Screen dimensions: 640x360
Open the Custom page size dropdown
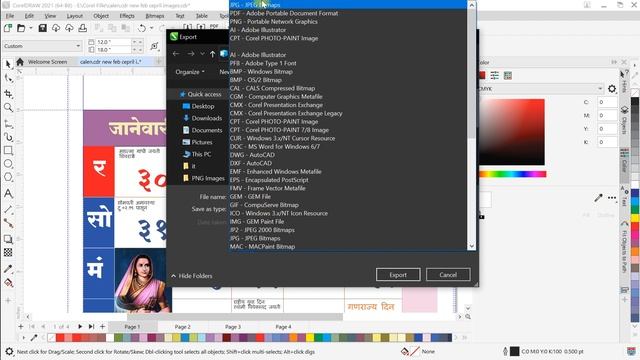tap(78, 46)
